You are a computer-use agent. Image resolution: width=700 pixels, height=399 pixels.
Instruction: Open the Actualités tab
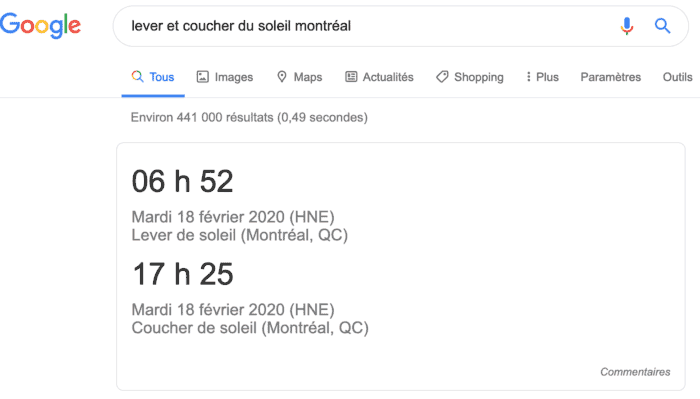[379, 77]
